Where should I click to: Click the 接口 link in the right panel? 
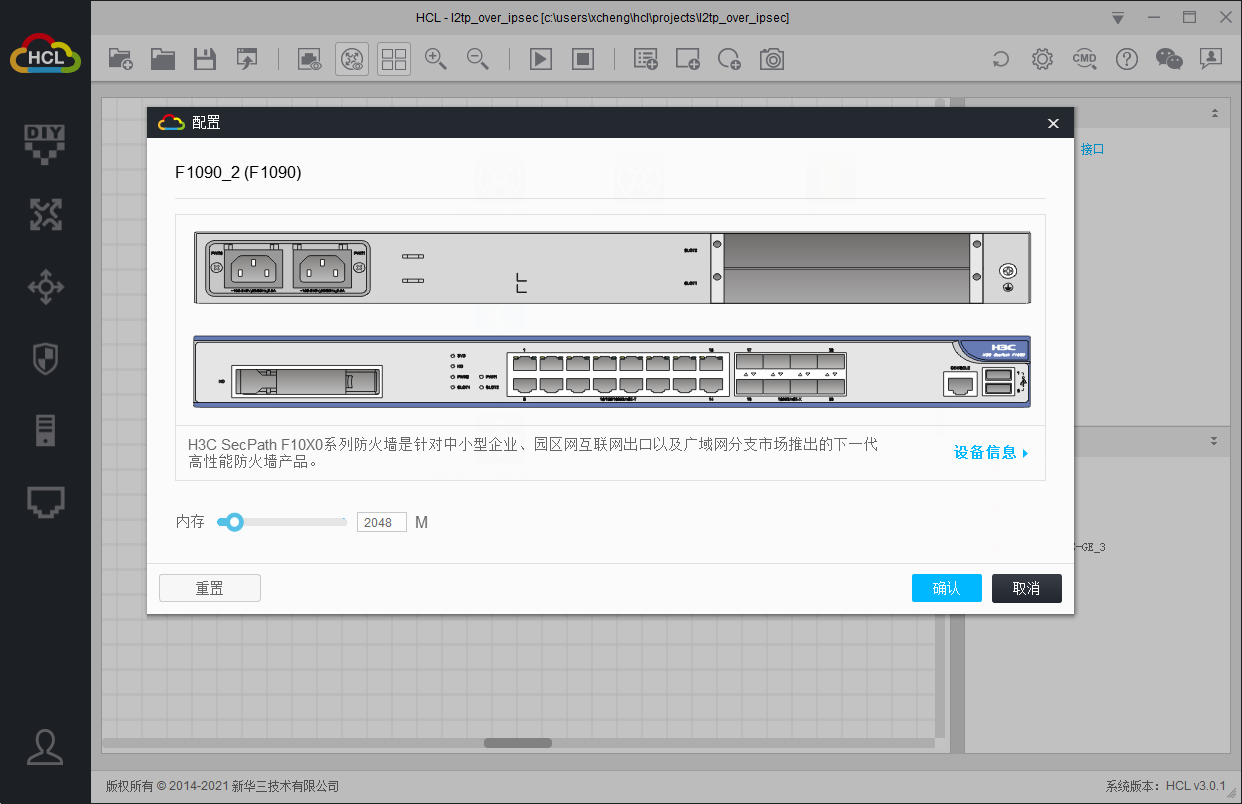click(1092, 149)
